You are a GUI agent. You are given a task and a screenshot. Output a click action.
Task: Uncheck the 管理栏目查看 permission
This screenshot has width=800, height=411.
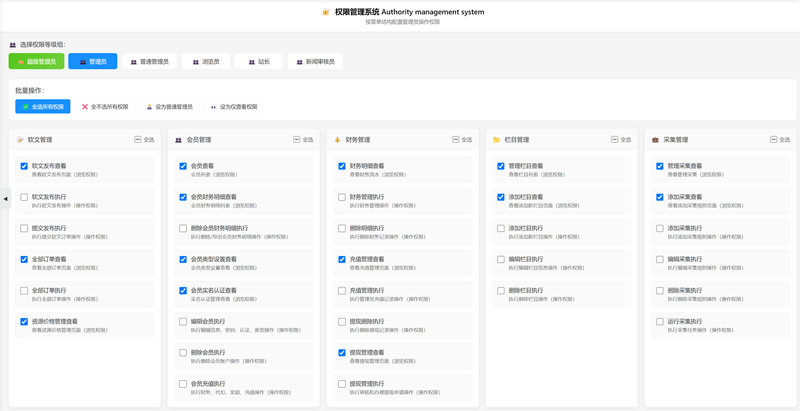tap(501, 166)
